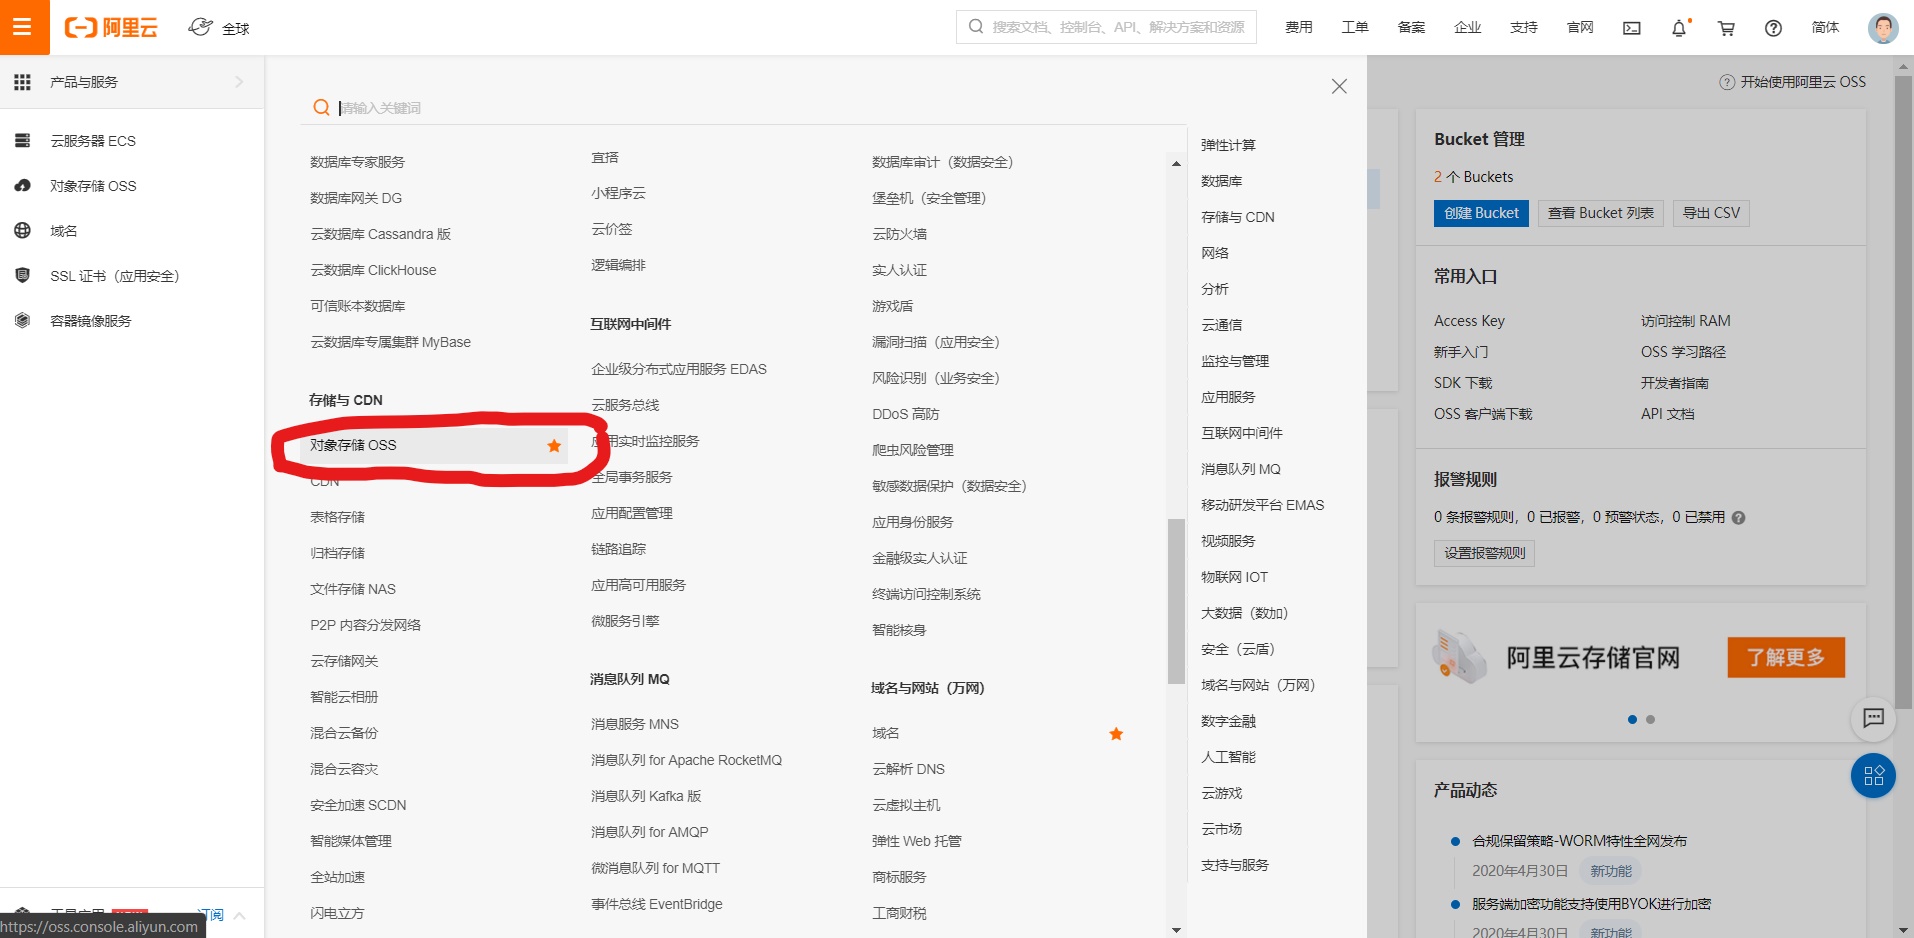The image size is (1914, 938).
Task: Focus the top global search box
Action: pyautogui.click(x=1106, y=27)
